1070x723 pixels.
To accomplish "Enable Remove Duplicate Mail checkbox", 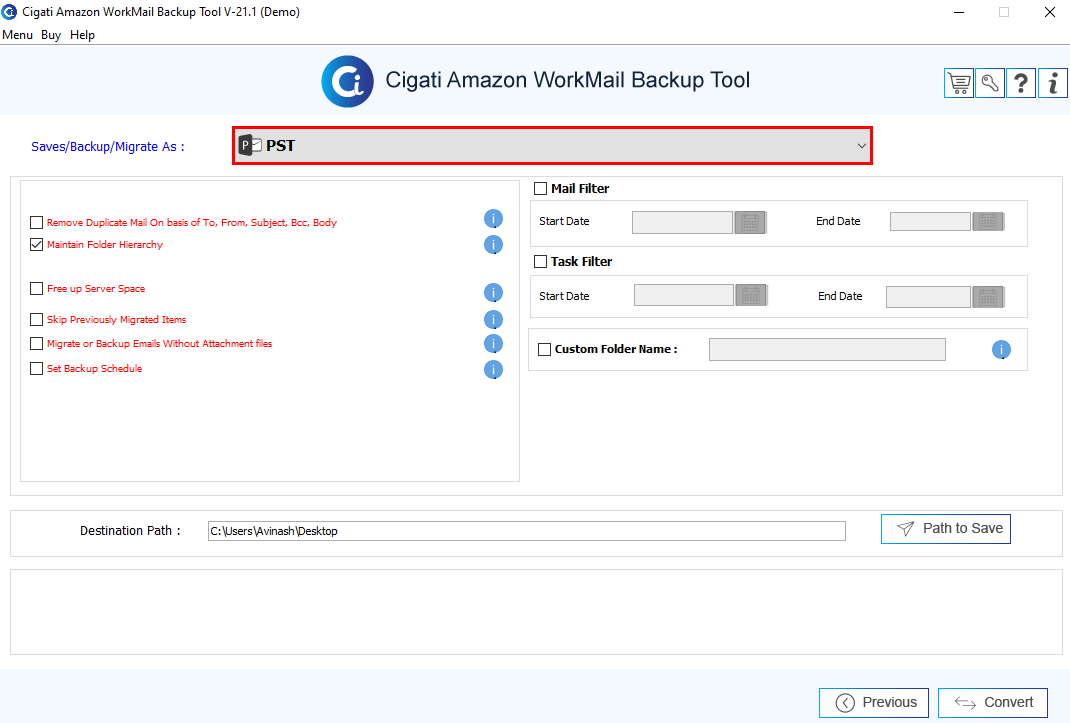I will [37, 223].
